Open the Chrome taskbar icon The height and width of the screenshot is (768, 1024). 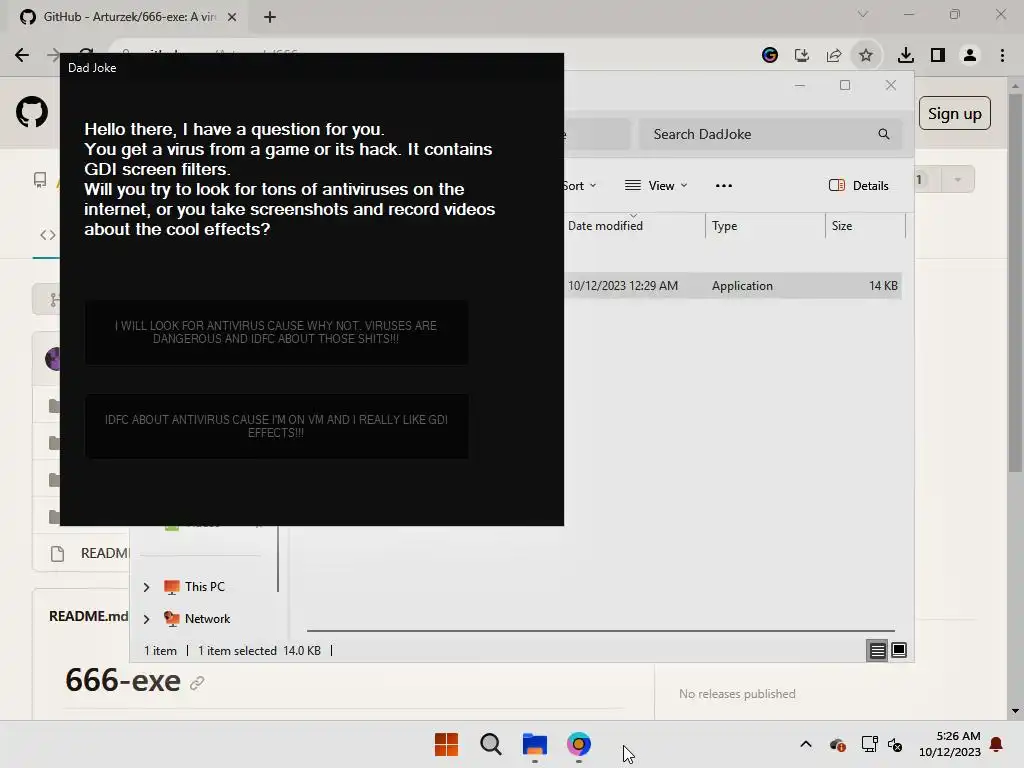tap(579, 744)
